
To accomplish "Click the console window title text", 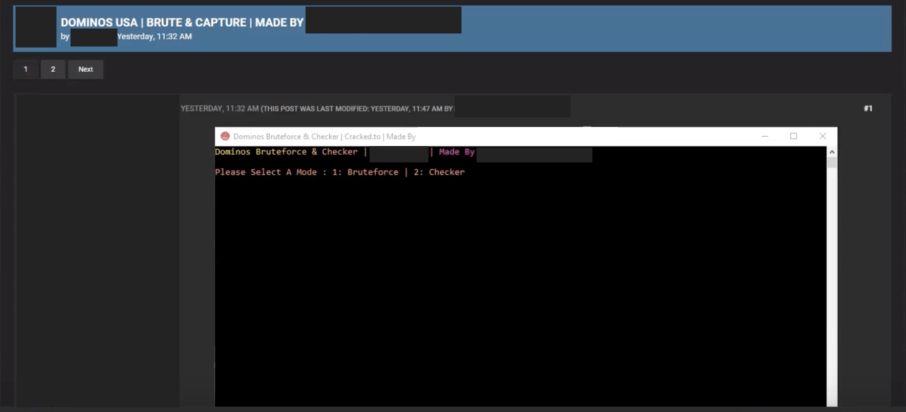I will tap(324, 136).
